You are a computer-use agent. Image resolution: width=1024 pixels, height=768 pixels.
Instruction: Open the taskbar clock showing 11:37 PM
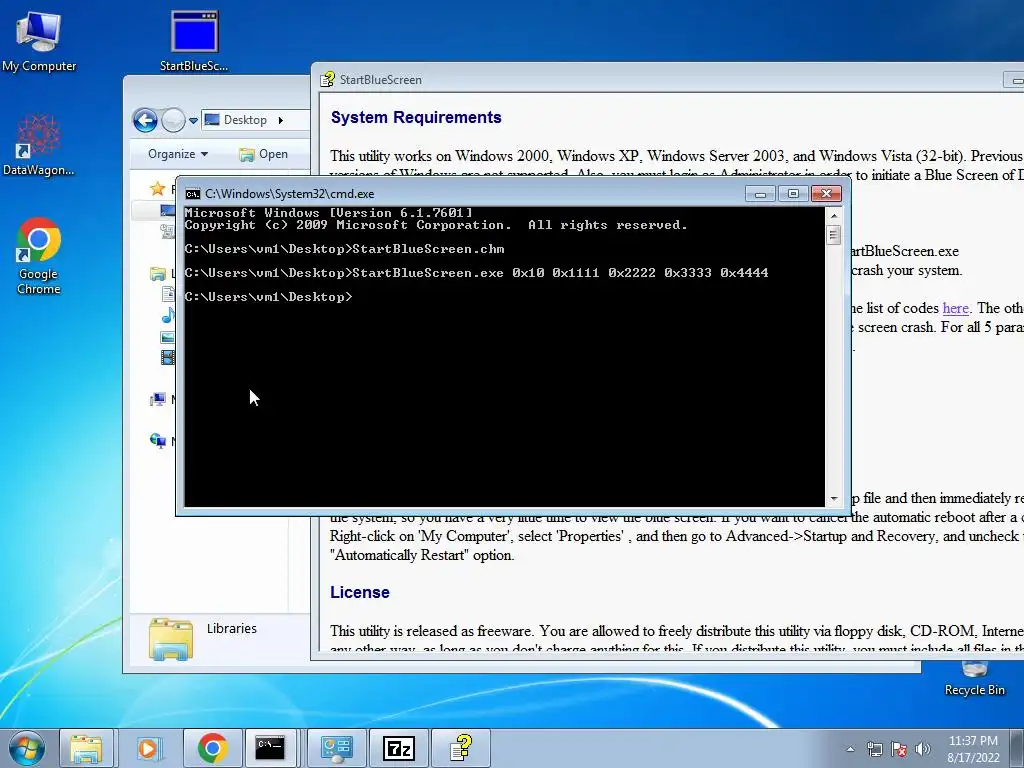coord(973,749)
